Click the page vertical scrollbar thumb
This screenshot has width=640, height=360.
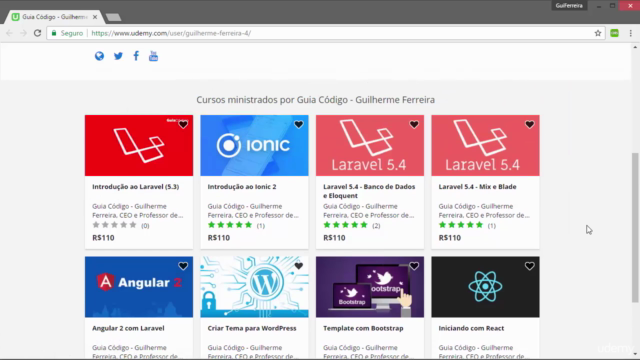pos(635,227)
